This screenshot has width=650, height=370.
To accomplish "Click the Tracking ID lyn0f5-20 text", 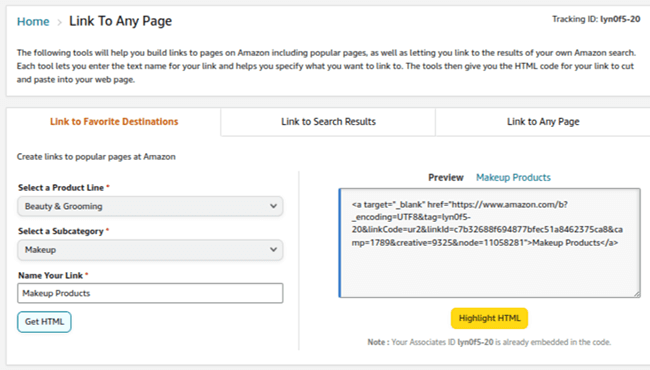I will point(596,19).
